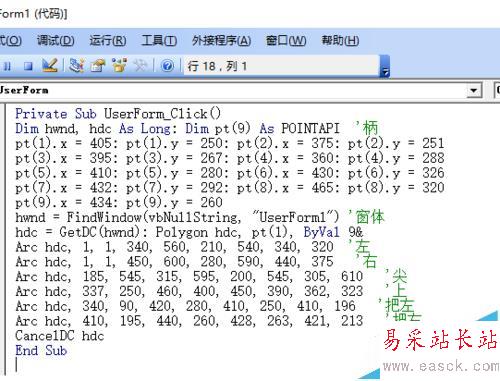Image resolution: width=500 pixels, height=381 pixels.
Task: Open the Object Browser icon
Action: tap(119, 65)
